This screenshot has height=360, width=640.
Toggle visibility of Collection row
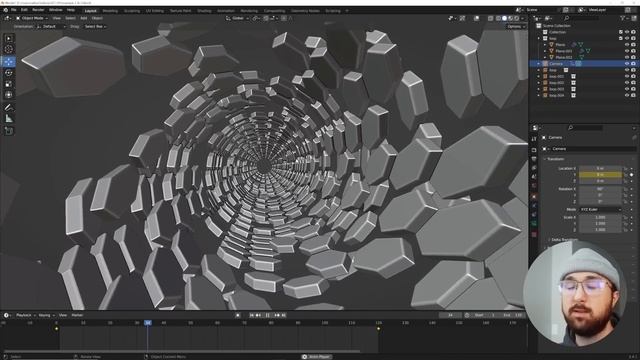627,32
